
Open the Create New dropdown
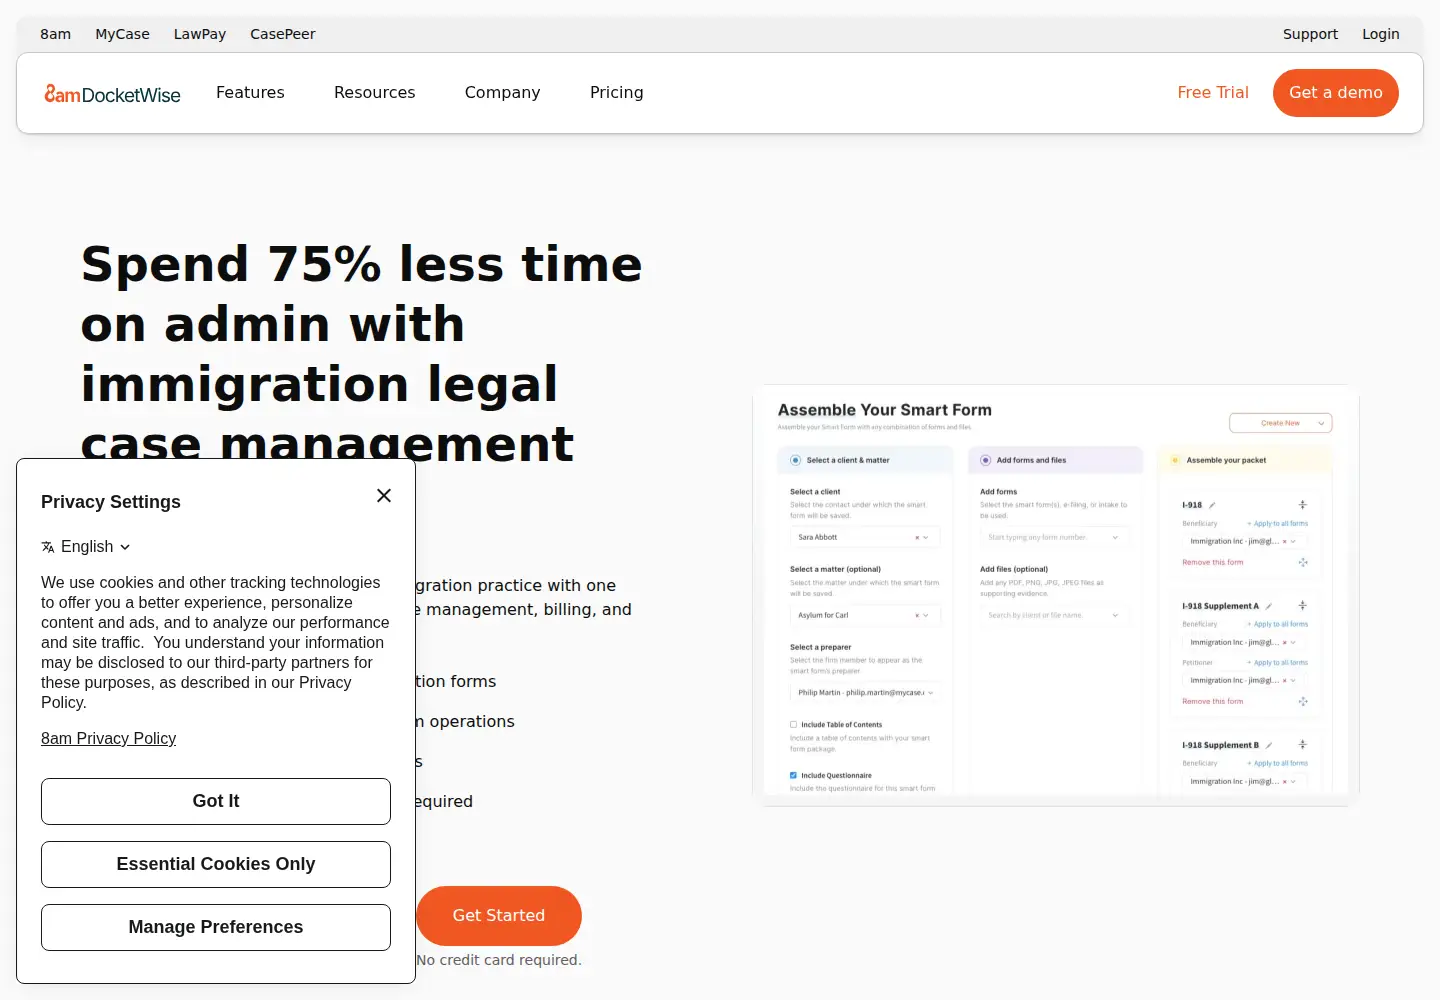point(1281,423)
